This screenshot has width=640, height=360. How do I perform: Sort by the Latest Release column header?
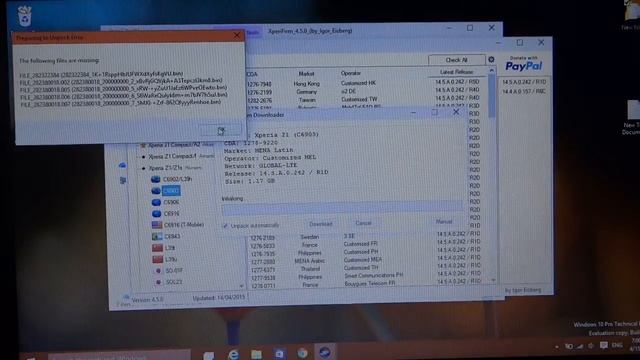[x=457, y=72]
